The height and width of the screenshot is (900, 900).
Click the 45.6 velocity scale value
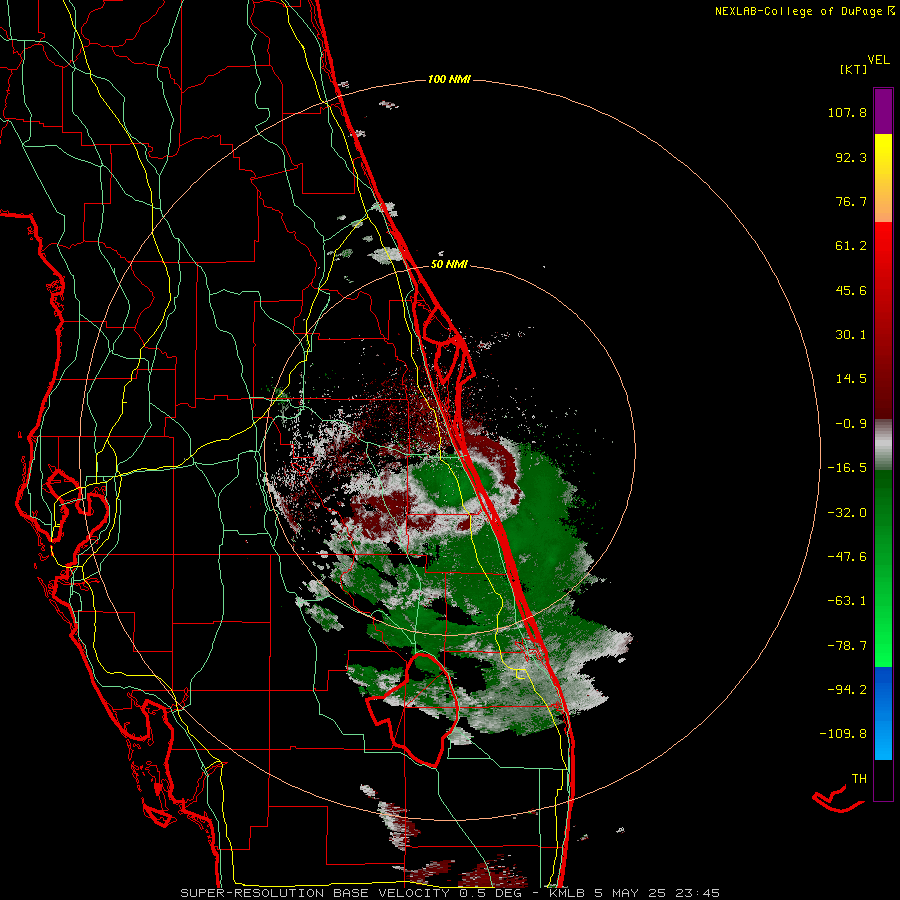click(x=851, y=290)
